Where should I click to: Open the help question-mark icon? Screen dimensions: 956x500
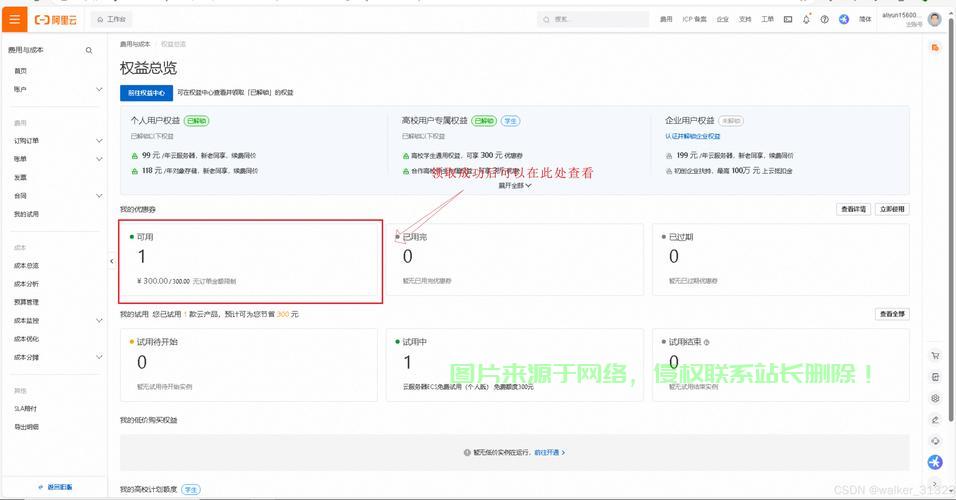824,20
